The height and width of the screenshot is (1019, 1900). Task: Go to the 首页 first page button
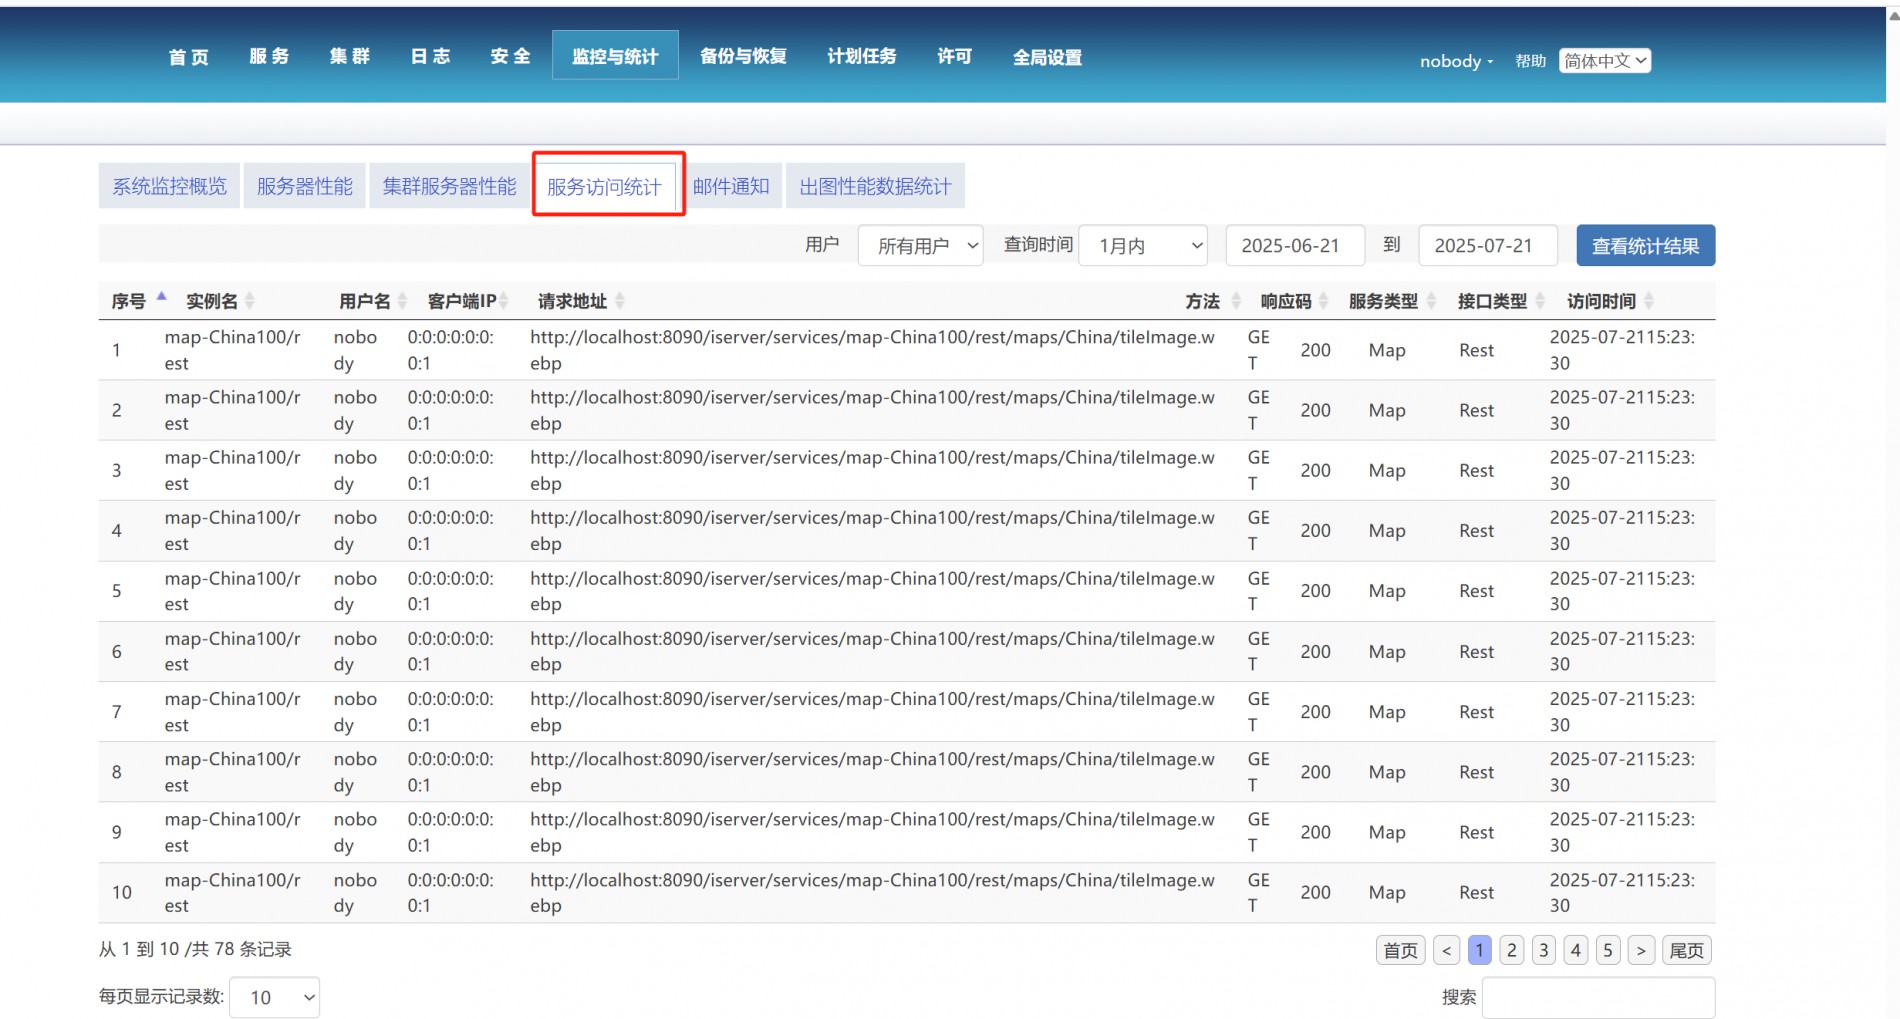point(1401,950)
